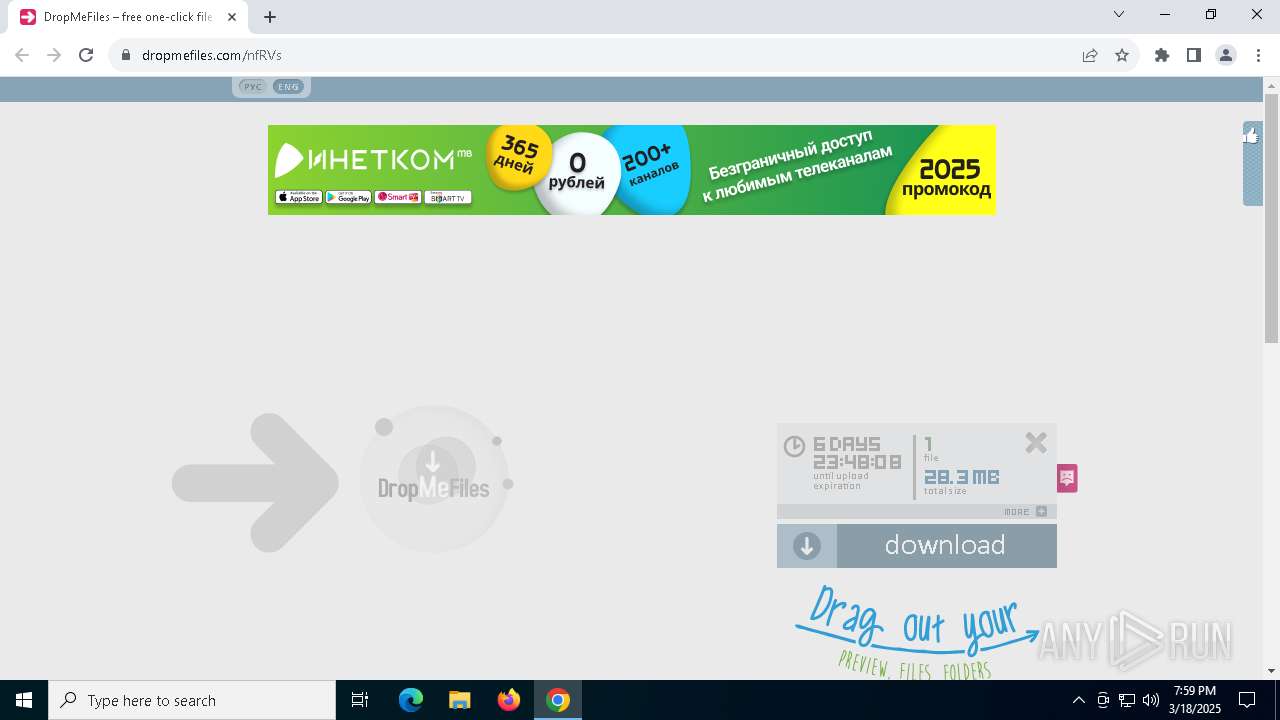This screenshot has width=1280, height=720.
Task: Toggle Chrome side panel
Action: pos(1194,55)
